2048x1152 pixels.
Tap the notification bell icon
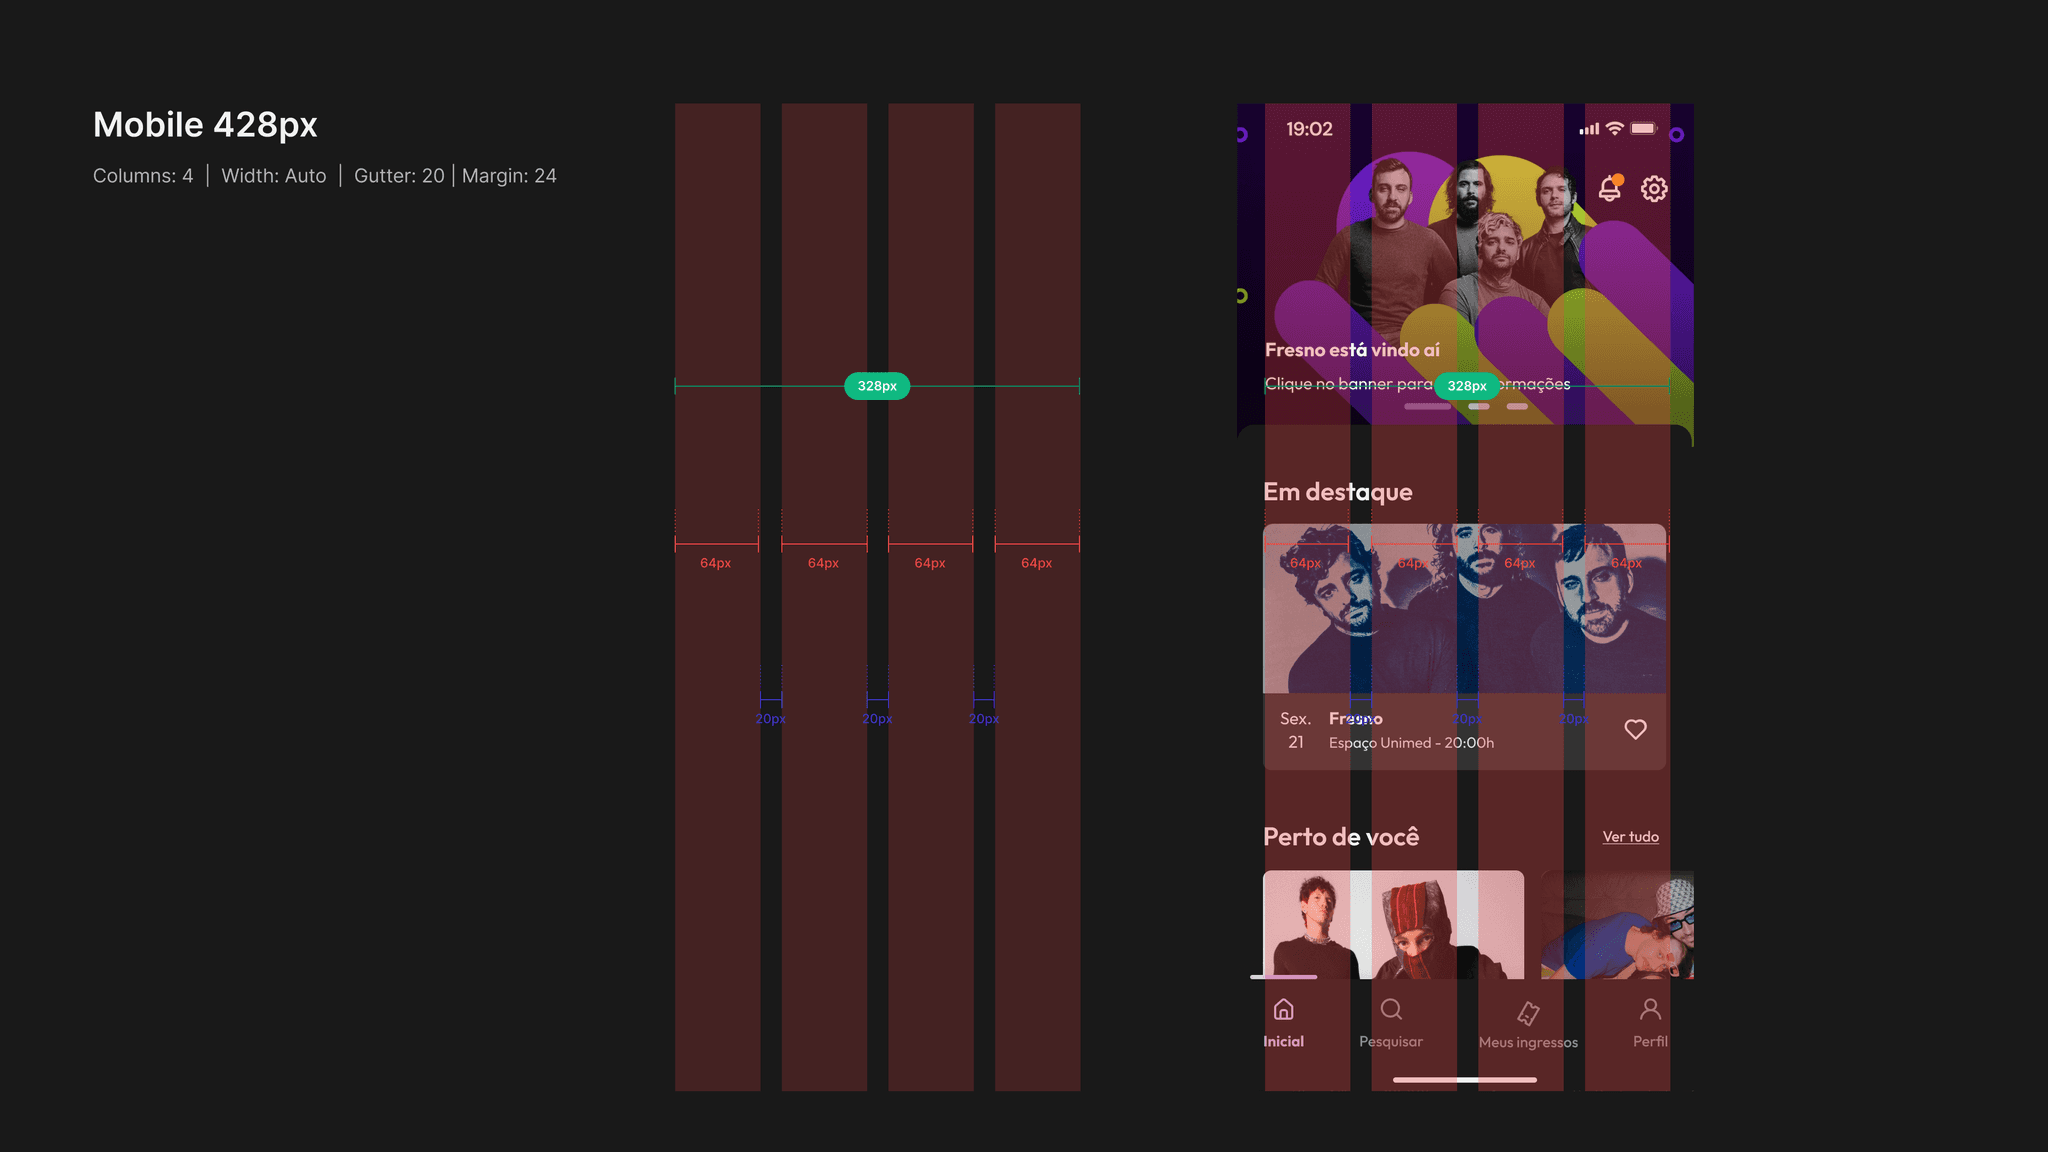tap(1609, 188)
